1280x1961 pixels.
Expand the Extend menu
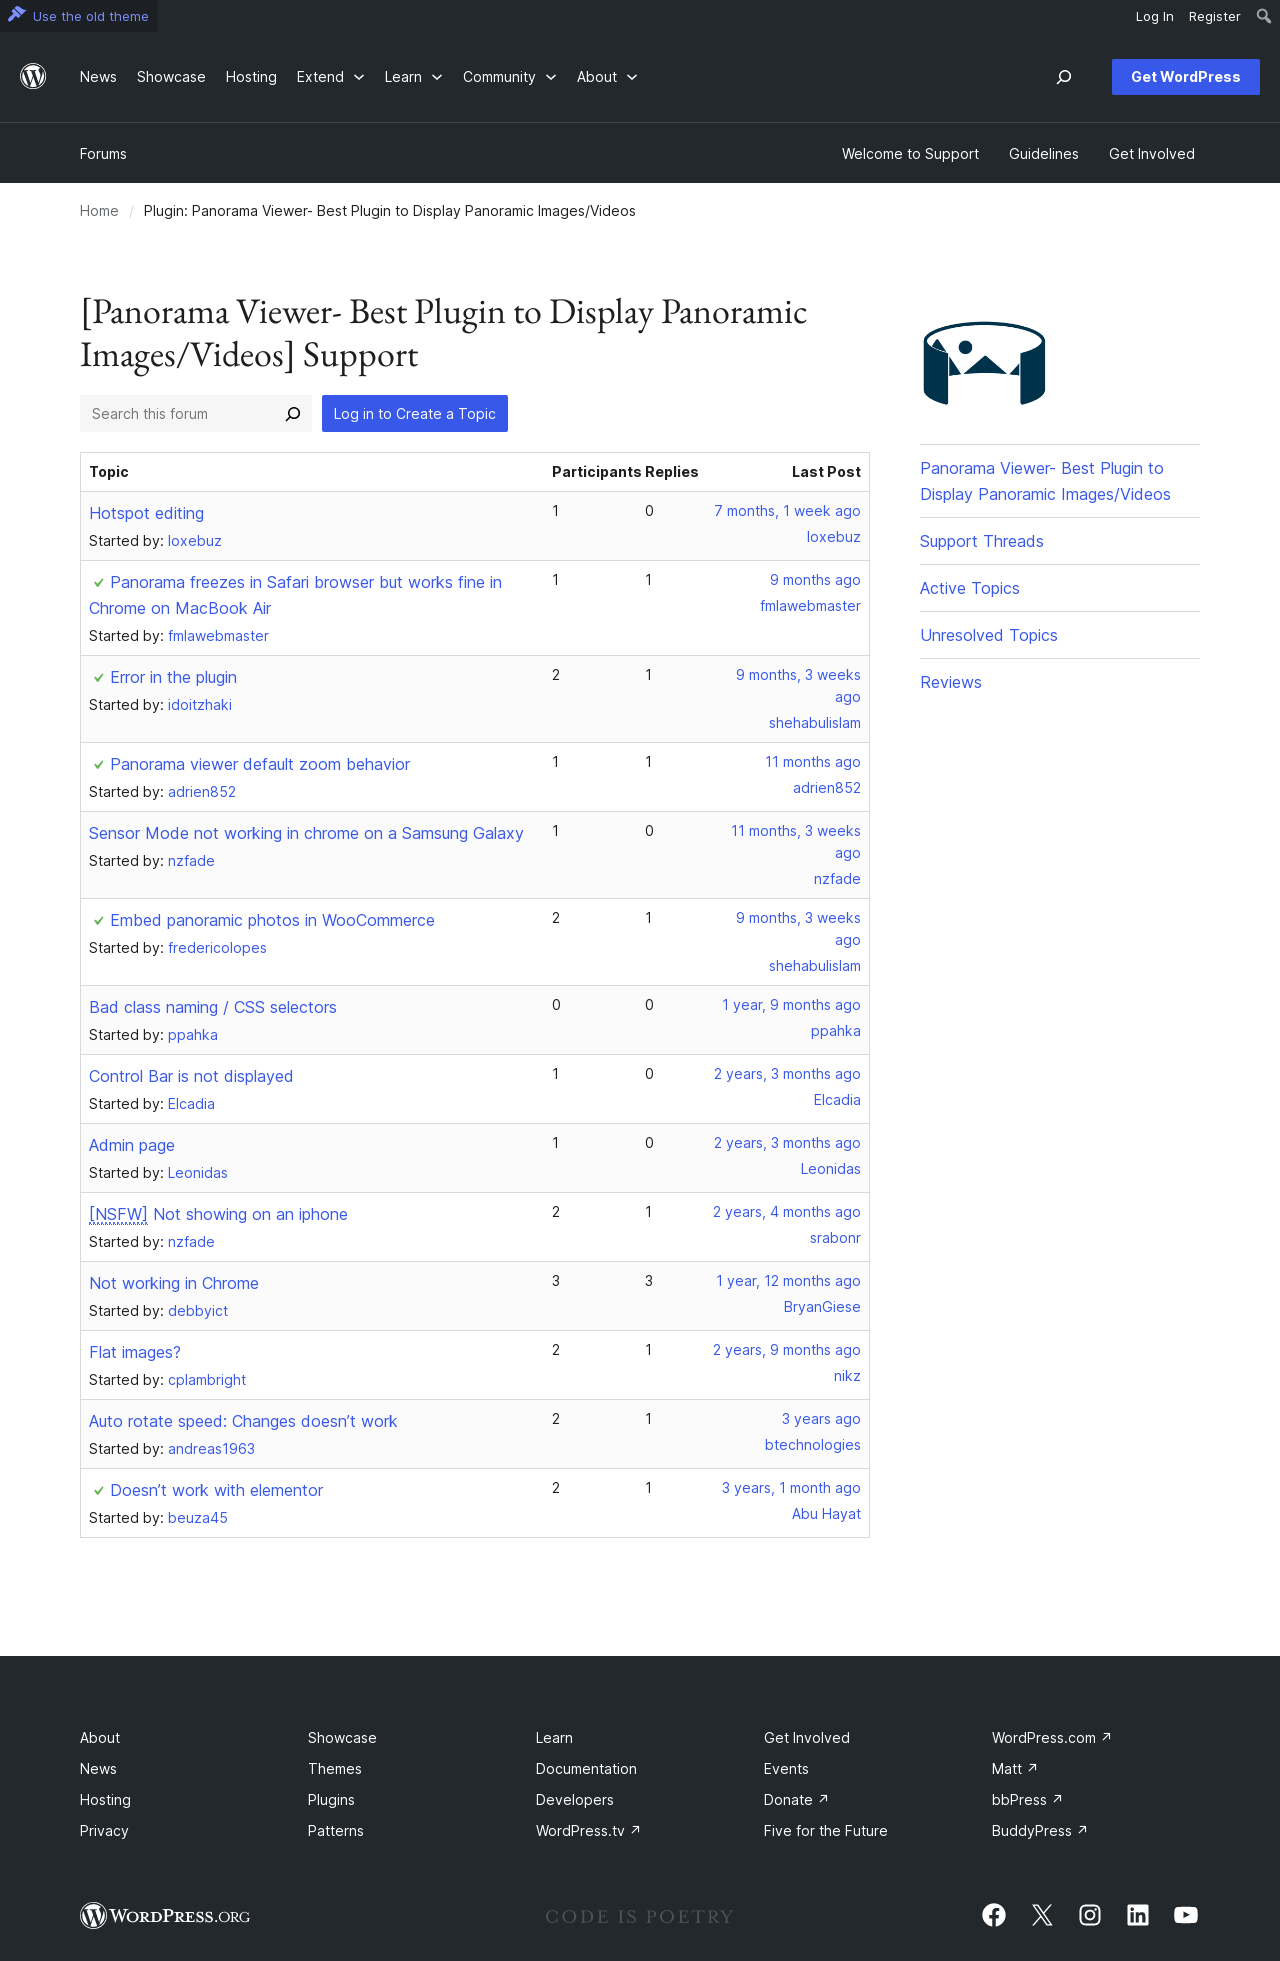(x=331, y=77)
